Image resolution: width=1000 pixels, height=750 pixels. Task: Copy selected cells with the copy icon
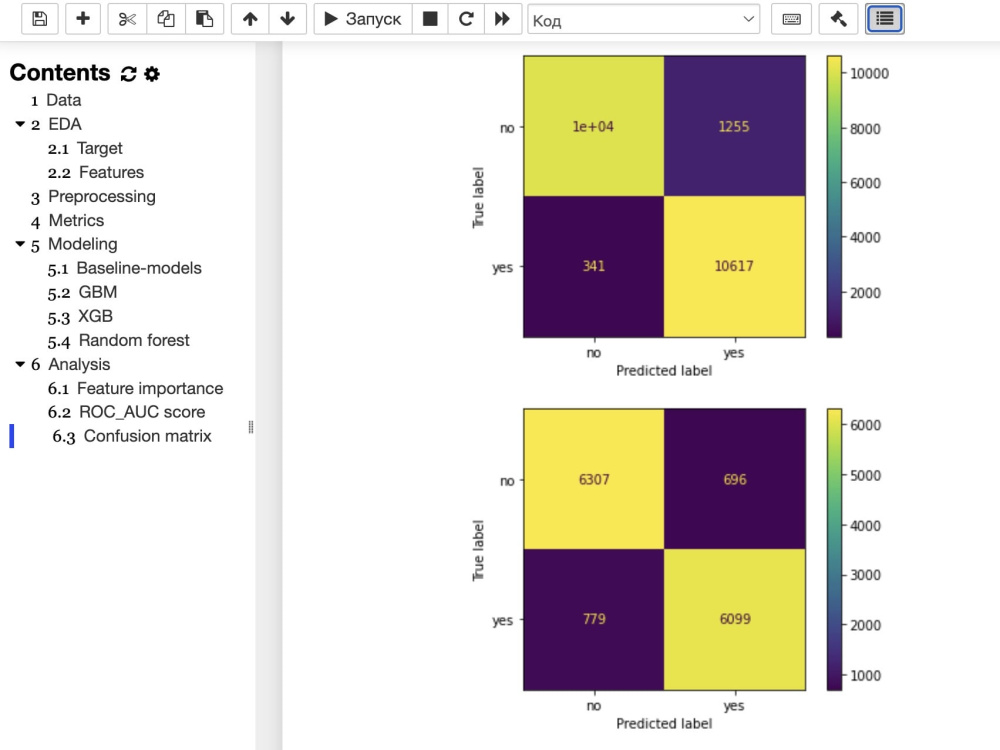pyautogui.click(x=166, y=18)
